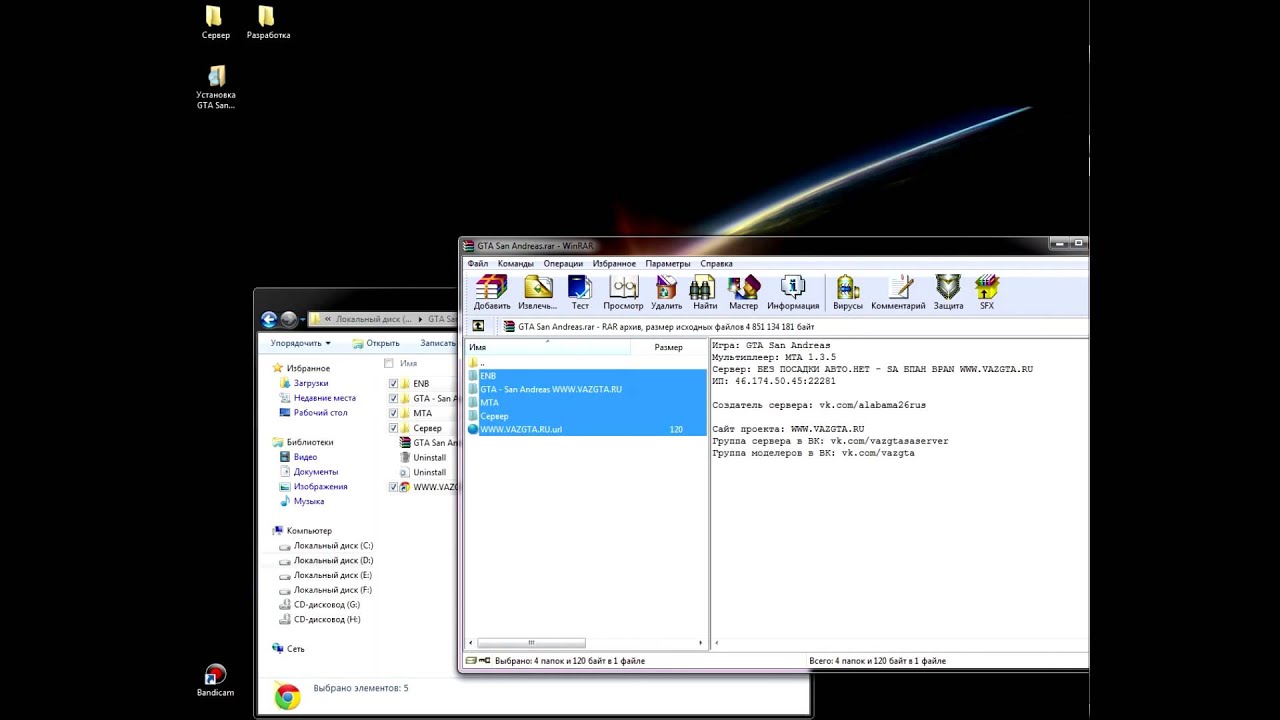
Task: Uncheck the GTA - San folder checkbox
Action: tap(393, 398)
